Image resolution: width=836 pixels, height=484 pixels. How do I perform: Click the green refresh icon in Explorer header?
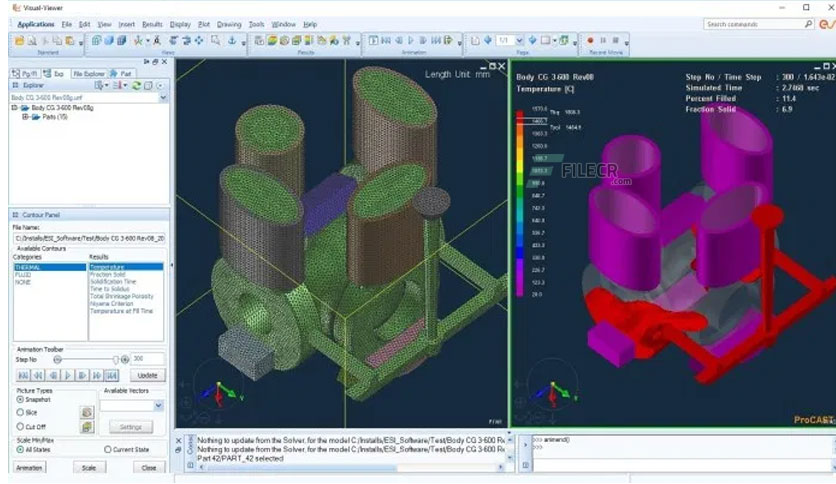(136, 85)
